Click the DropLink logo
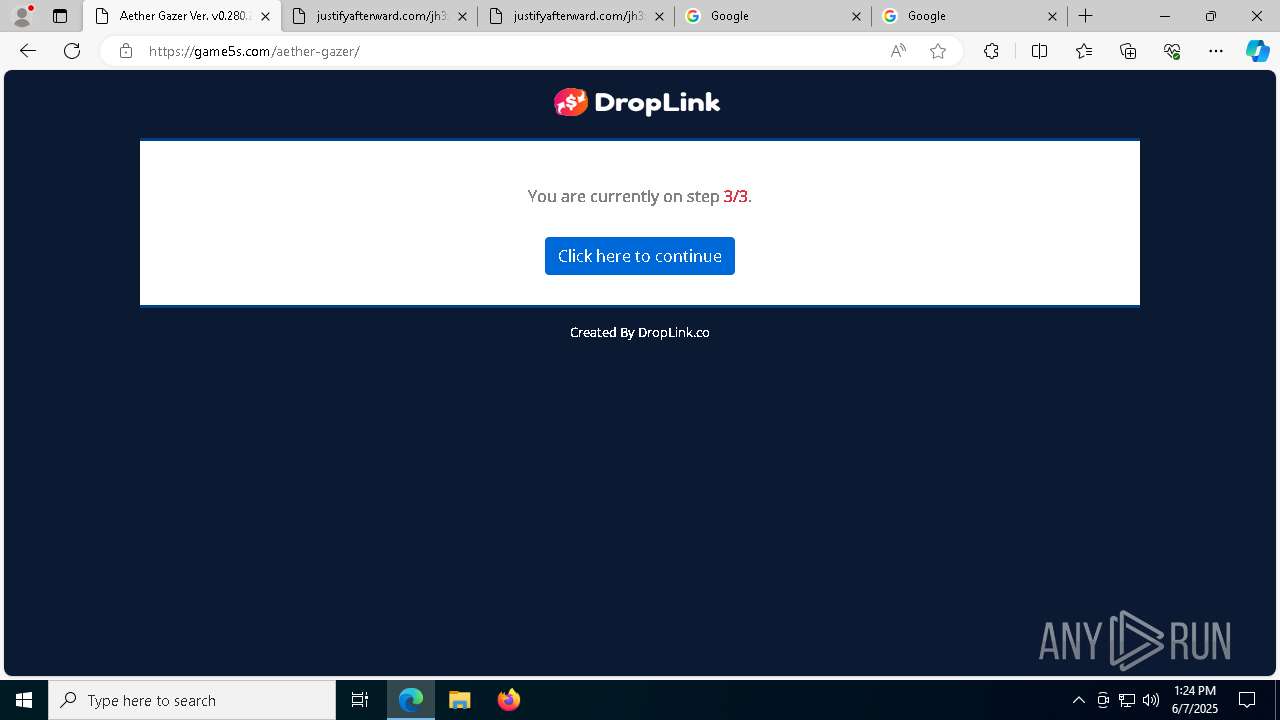 [637, 102]
